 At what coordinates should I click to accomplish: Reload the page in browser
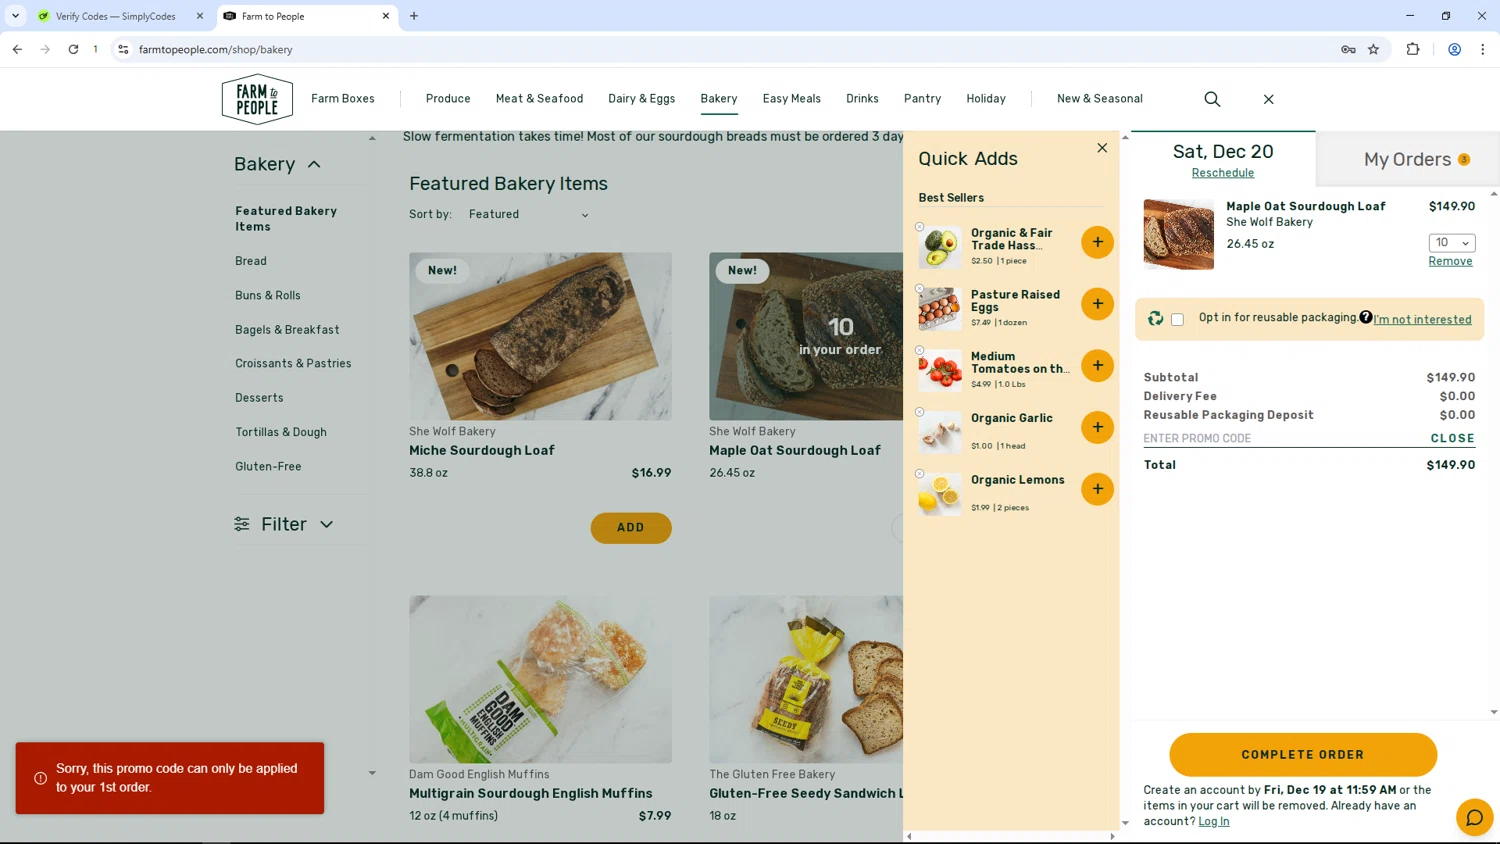(x=73, y=49)
